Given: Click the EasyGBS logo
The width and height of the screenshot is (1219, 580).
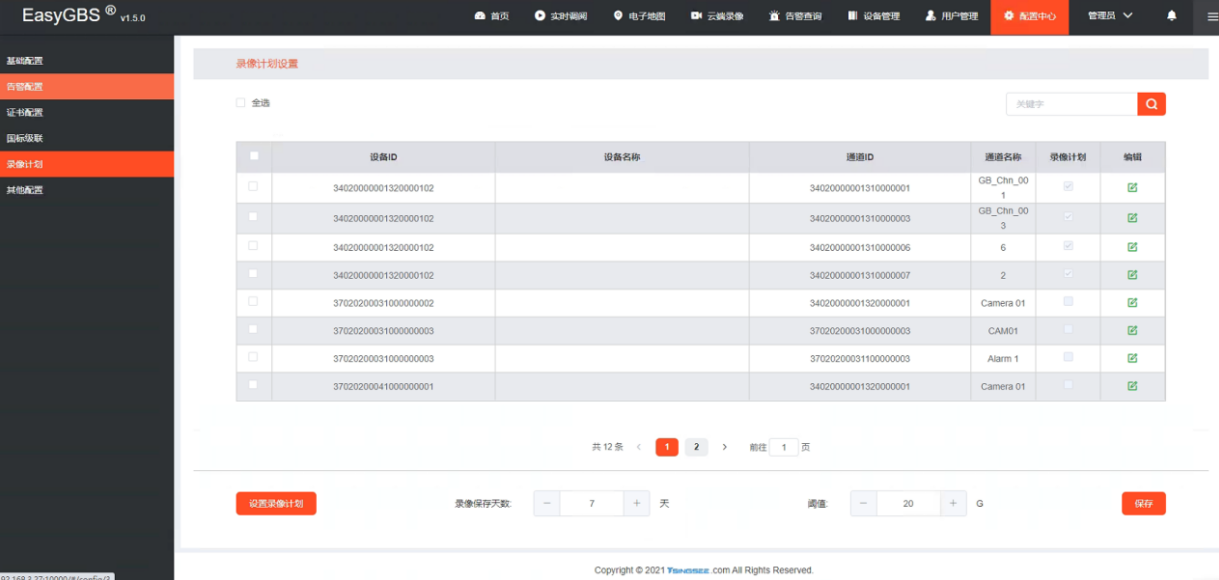Looking at the screenshot, I should (x=83, y=15).
